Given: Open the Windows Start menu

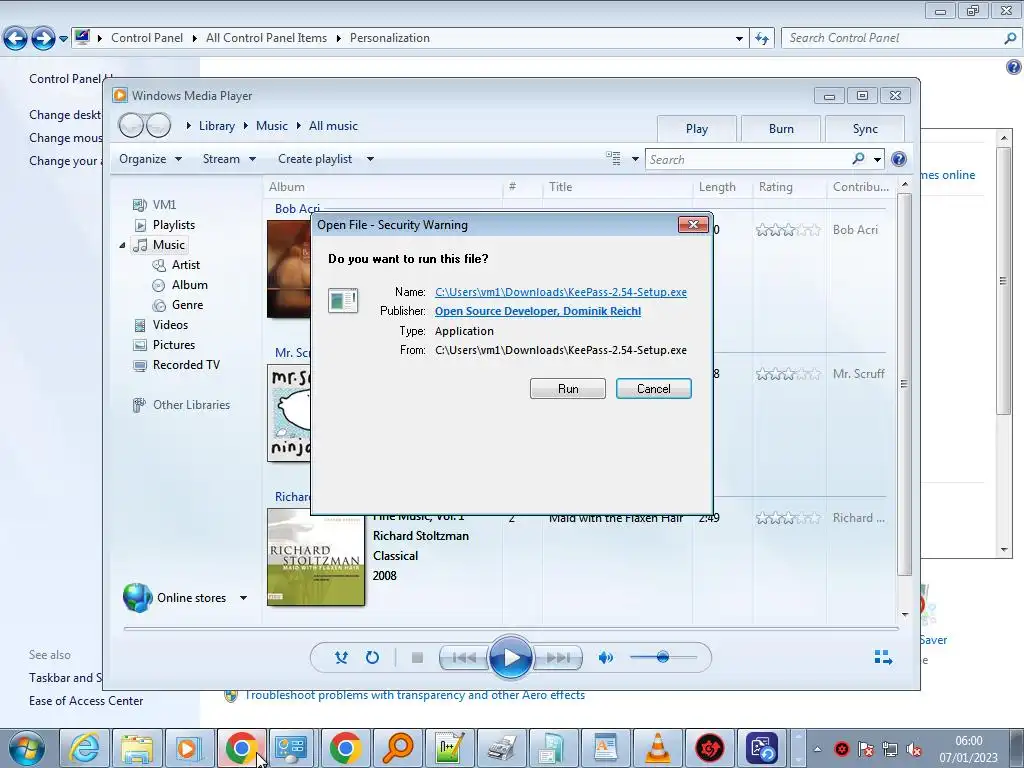Looking at the screenshot, I should pyautogui.click(x=27, y=748).
